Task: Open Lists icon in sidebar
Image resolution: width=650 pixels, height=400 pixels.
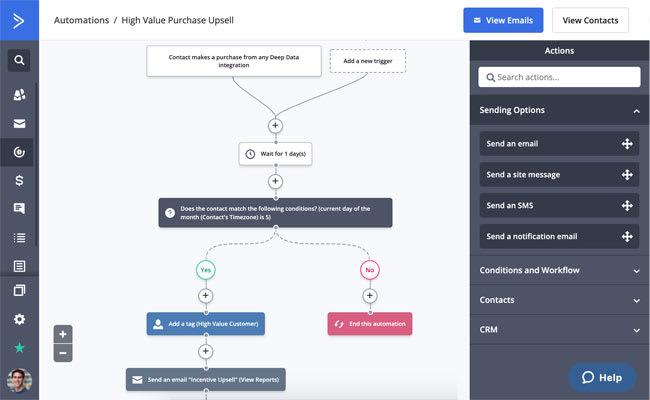Action: 19,238
